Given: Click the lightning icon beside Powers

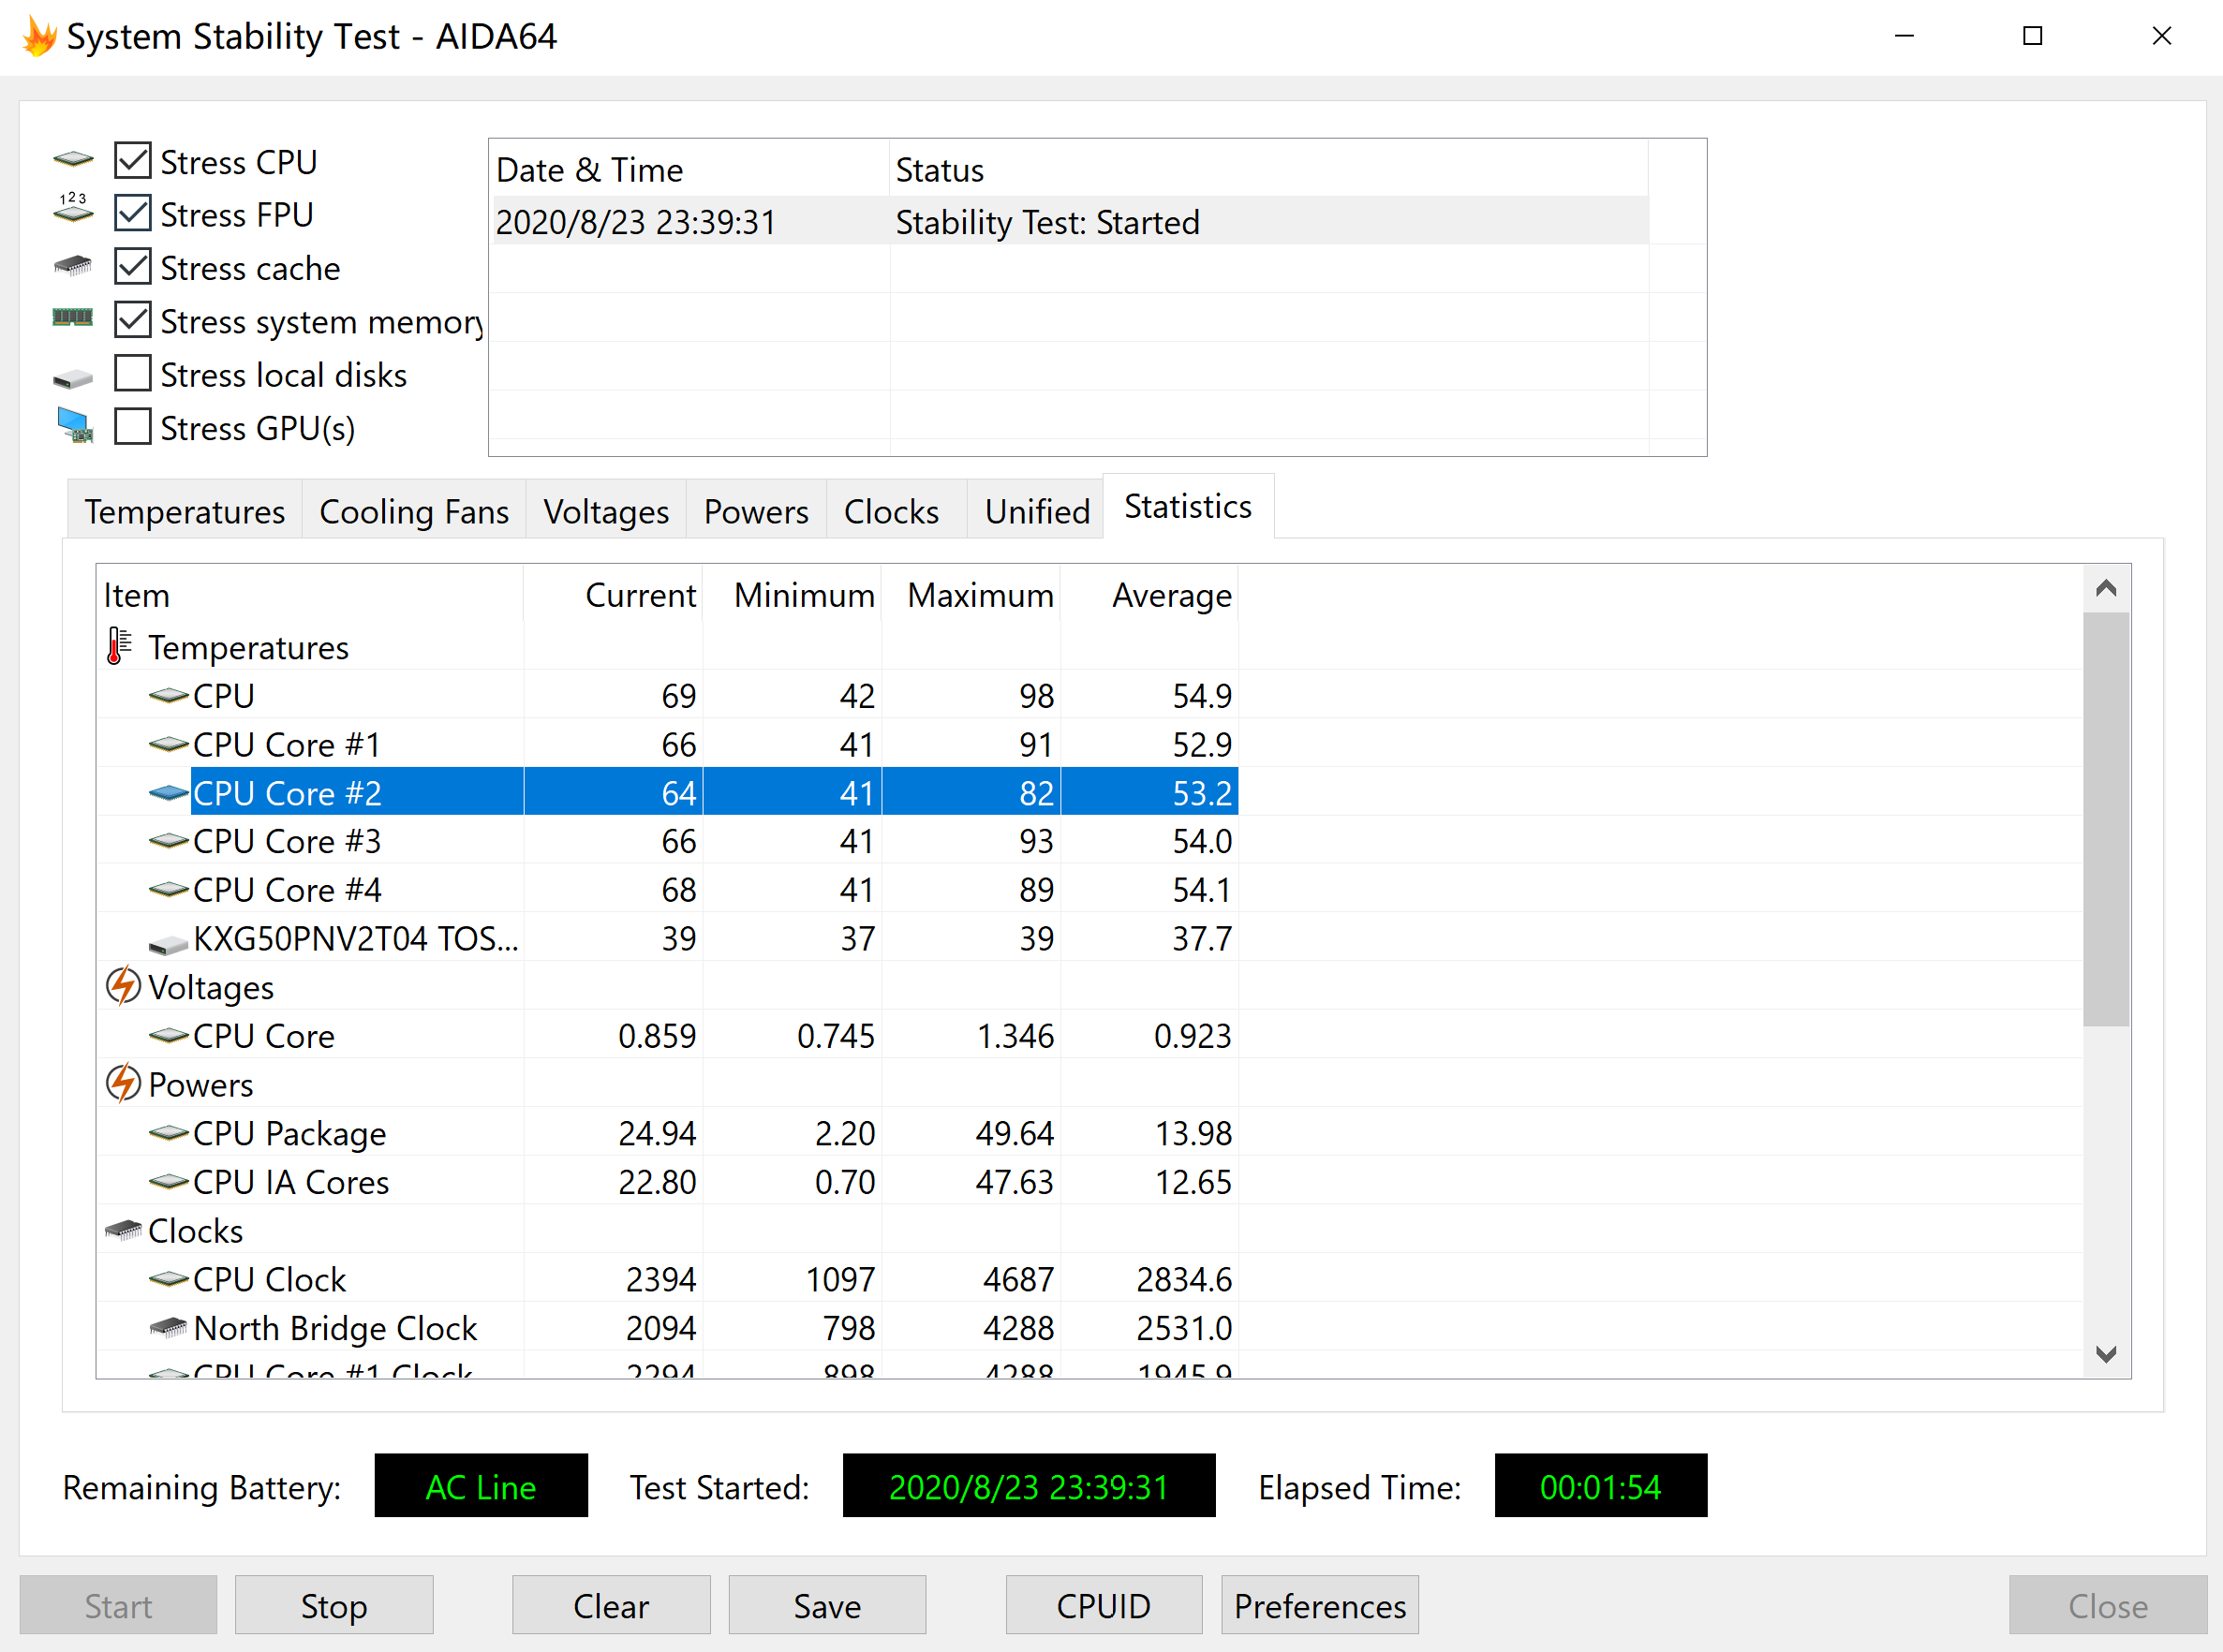Looking at the screenshot, I should [x=123, y=1083].
